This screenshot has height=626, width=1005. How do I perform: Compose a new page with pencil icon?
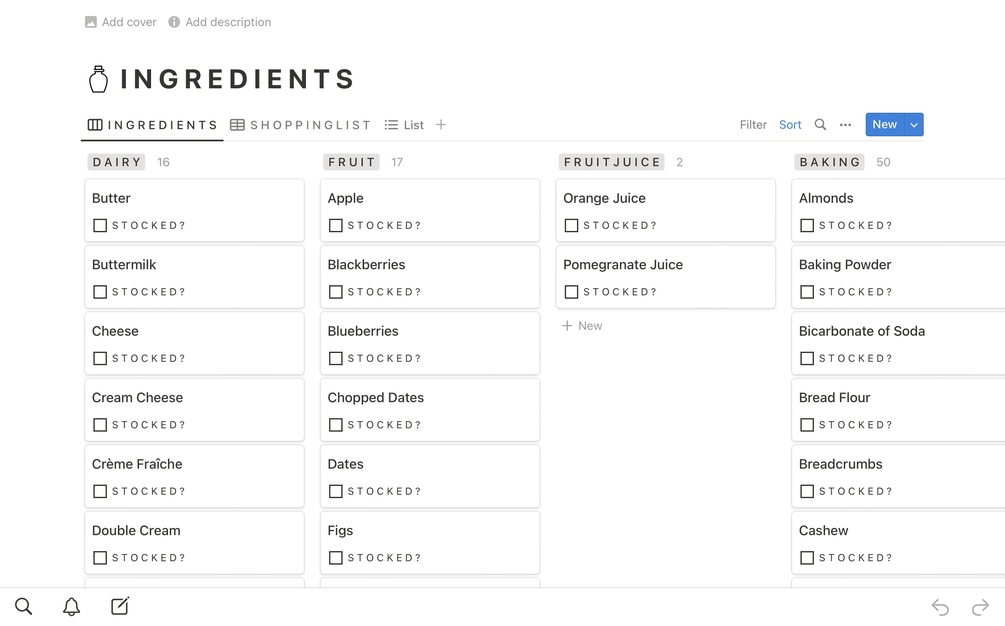click(x=120, y=606)
